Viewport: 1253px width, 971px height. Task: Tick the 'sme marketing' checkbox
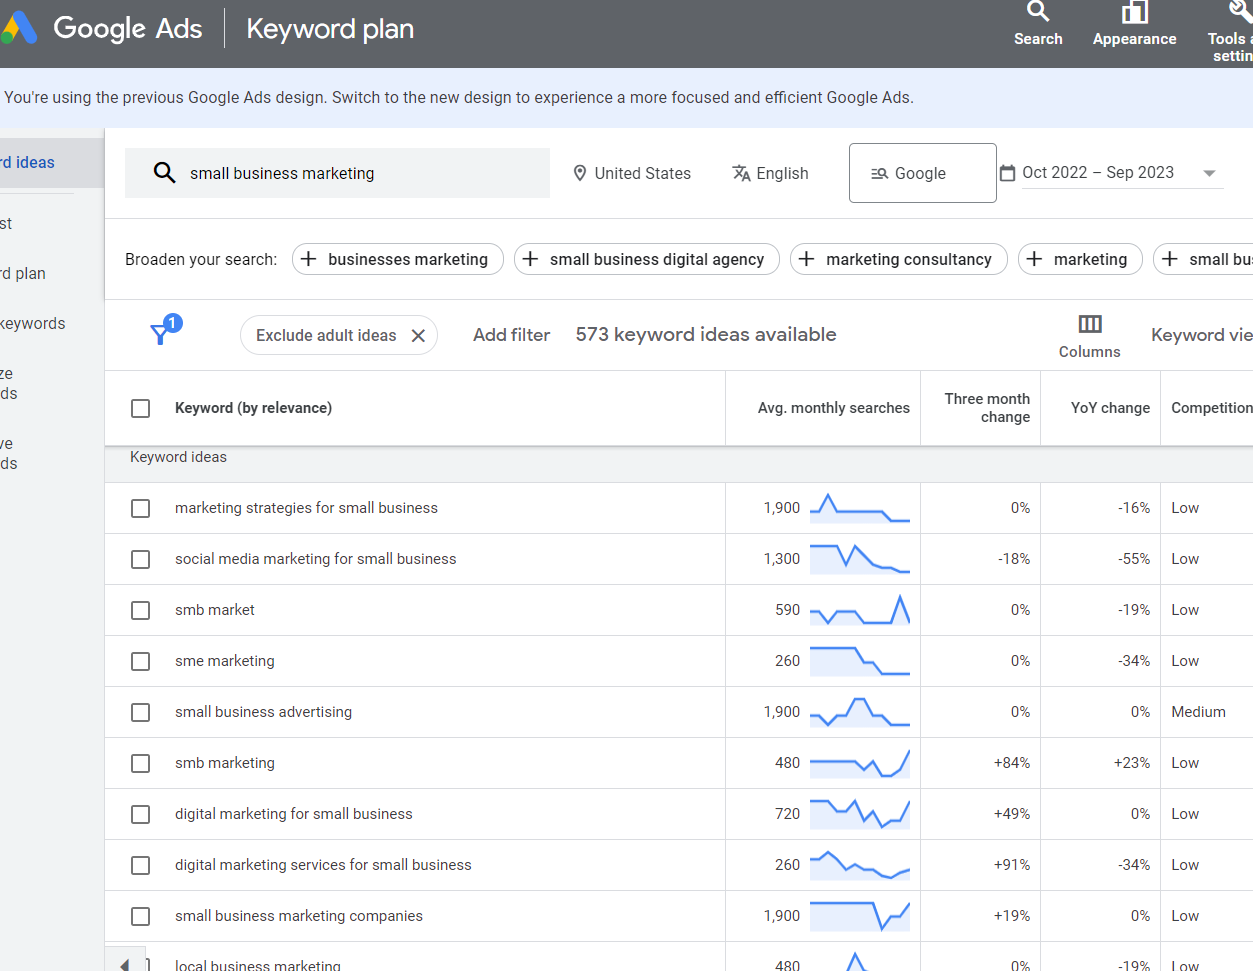click(x=141, y=661)
